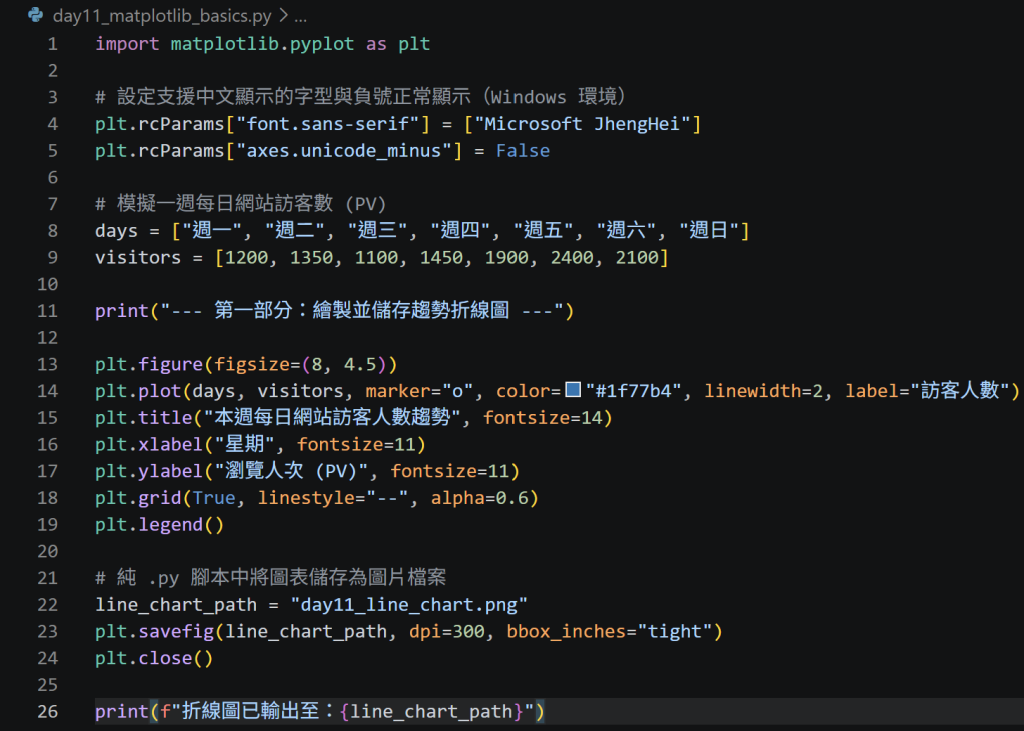
Task: Click the (PV) comment on line 7
Action: coord(241,204)
